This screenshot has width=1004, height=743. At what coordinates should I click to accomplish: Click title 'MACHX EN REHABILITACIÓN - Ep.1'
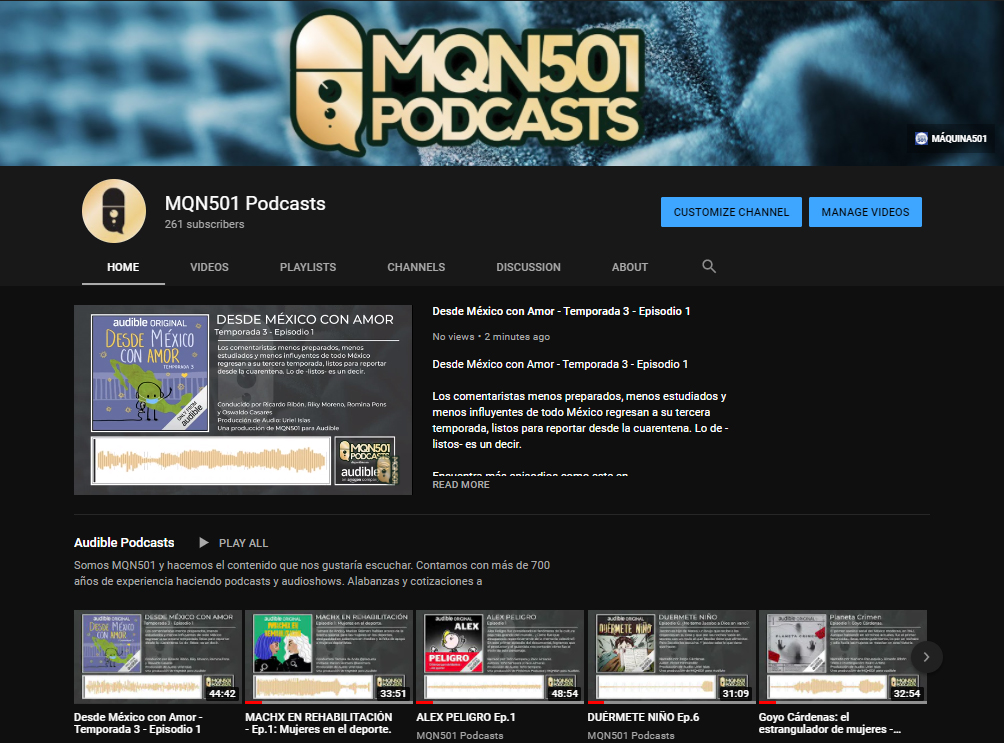319,723
